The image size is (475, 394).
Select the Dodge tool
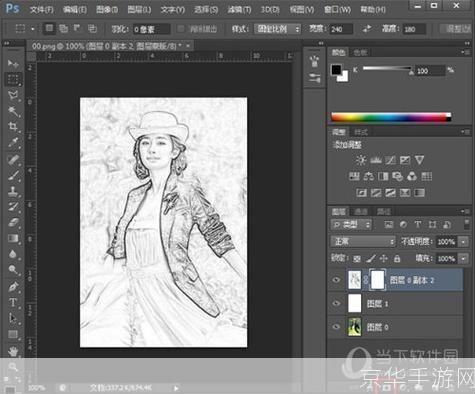13,270
